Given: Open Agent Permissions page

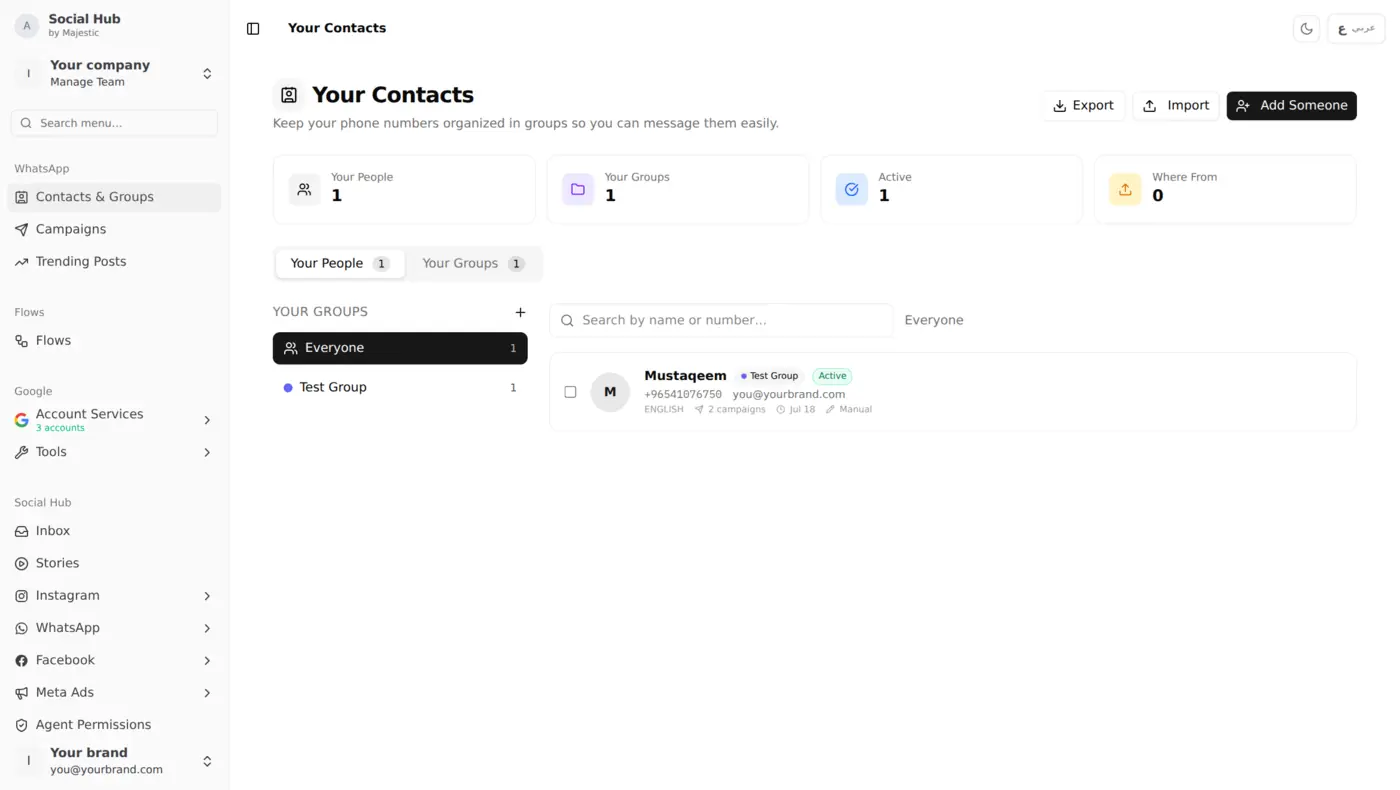Looking at the screenshot, I should (x=115, y=725).
